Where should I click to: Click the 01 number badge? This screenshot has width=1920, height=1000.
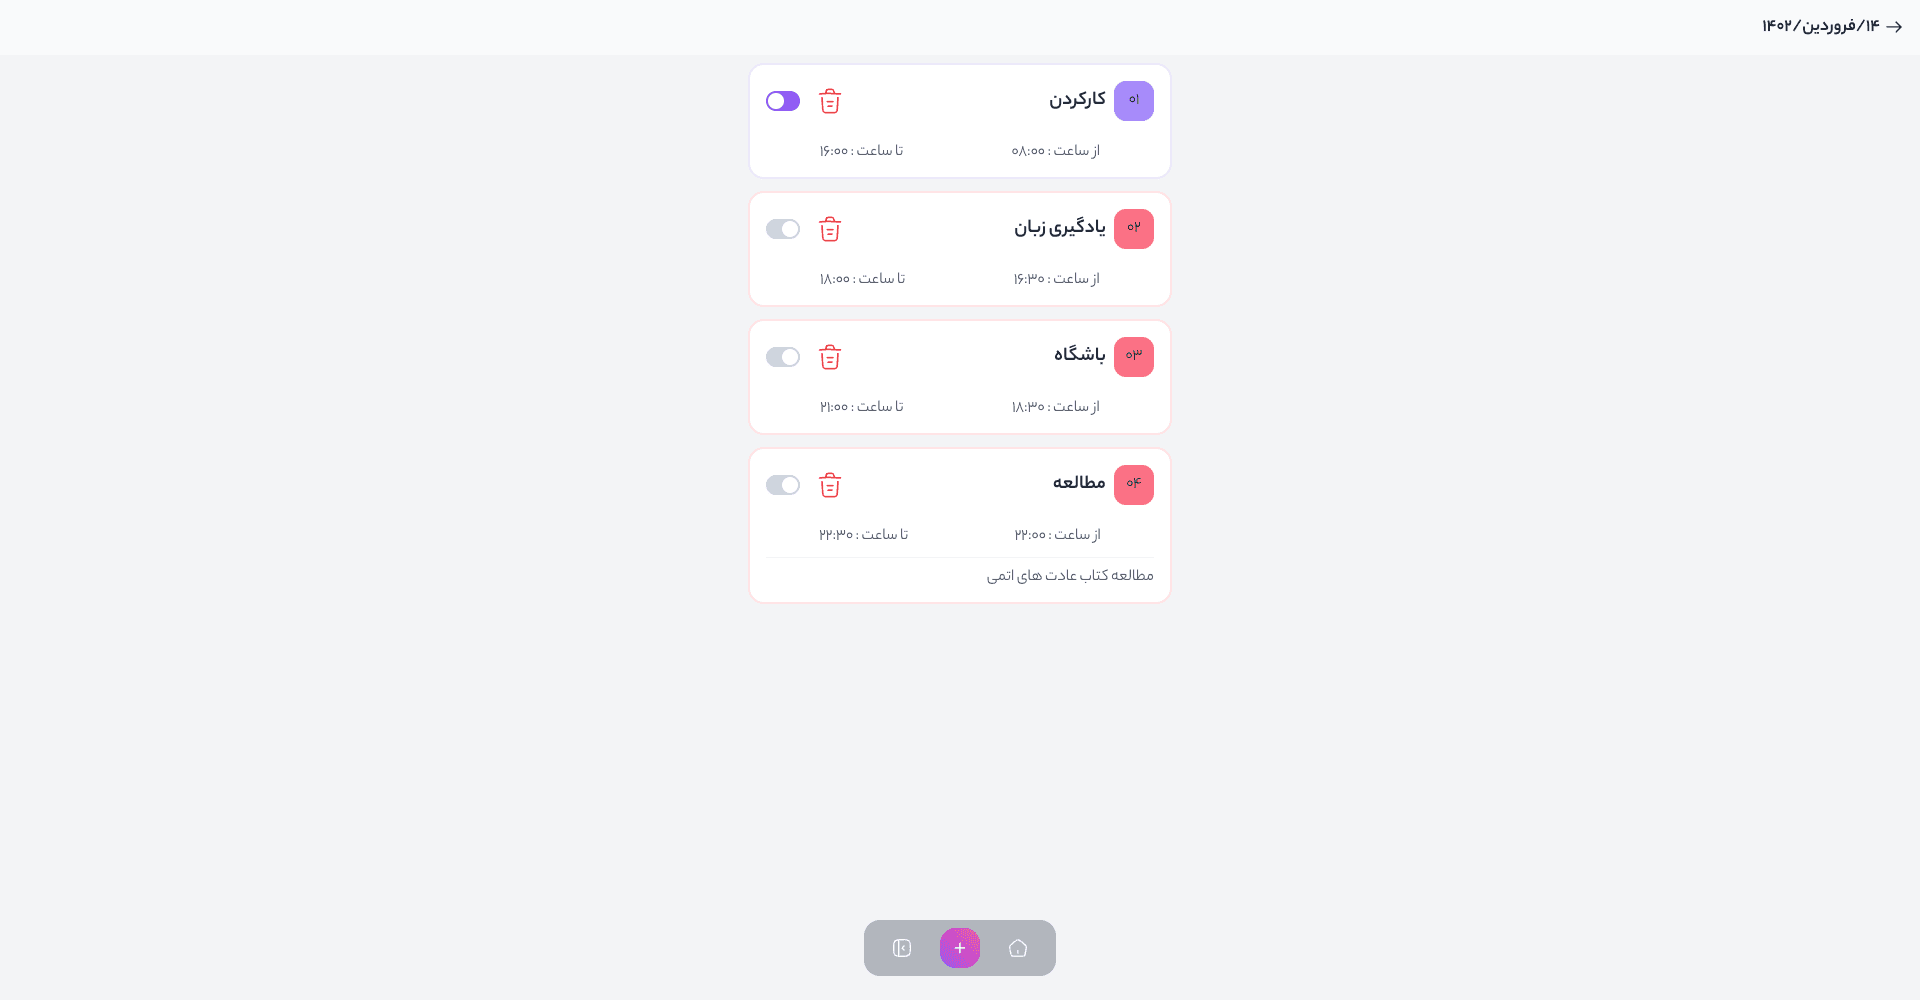(1134, 101)
